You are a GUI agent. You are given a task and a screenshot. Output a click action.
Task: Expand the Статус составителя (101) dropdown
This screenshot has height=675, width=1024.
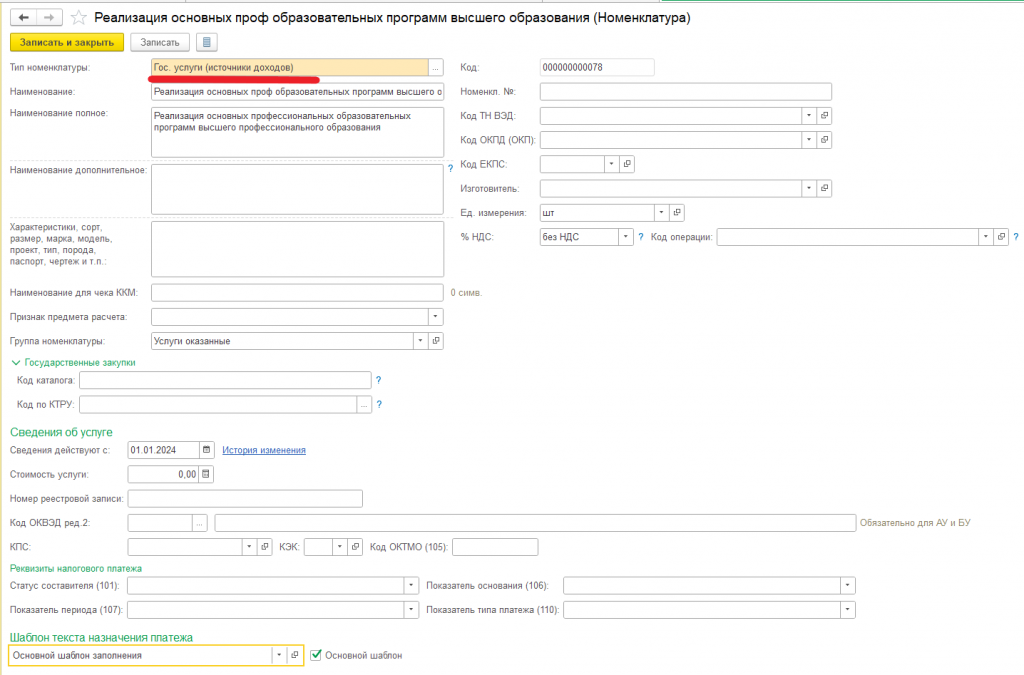coord(411,586)
